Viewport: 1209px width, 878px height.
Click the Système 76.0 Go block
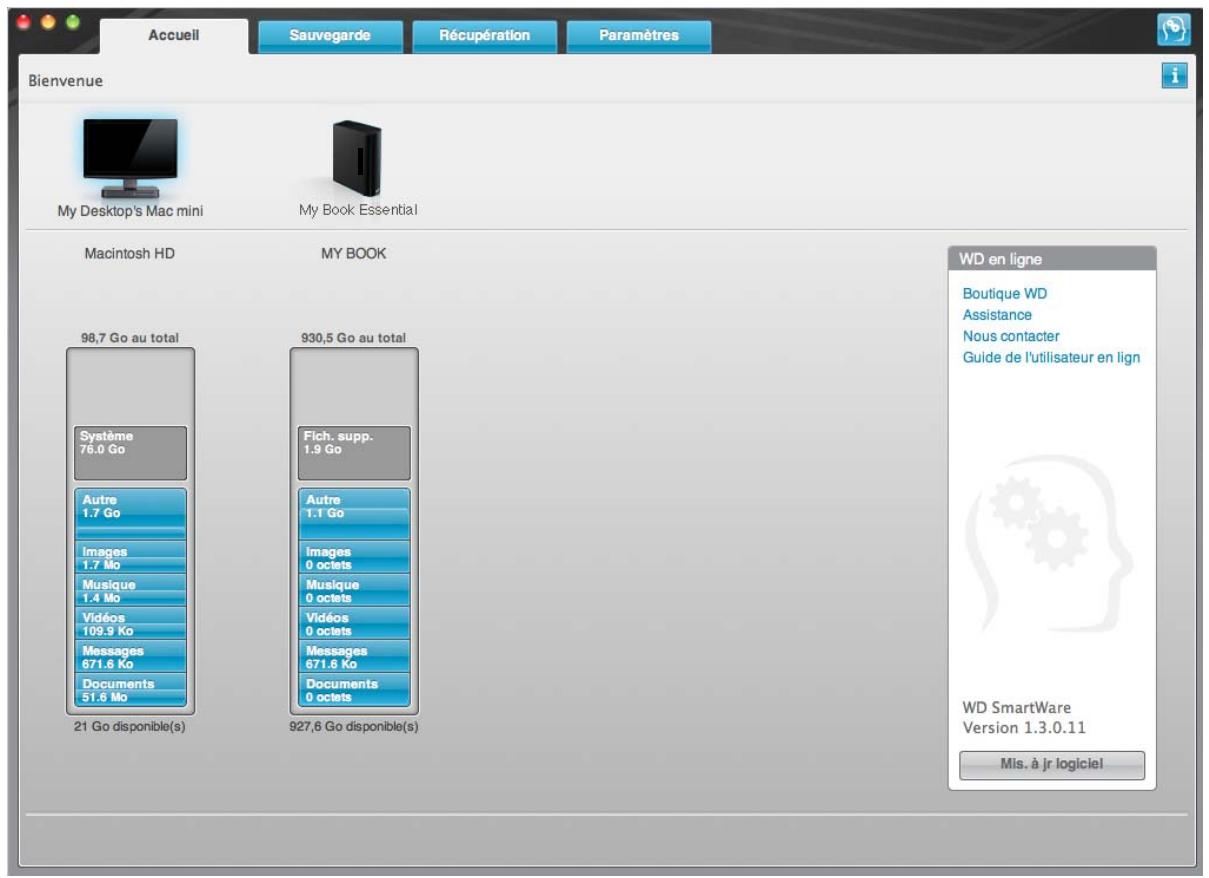(x=130, y=453)
